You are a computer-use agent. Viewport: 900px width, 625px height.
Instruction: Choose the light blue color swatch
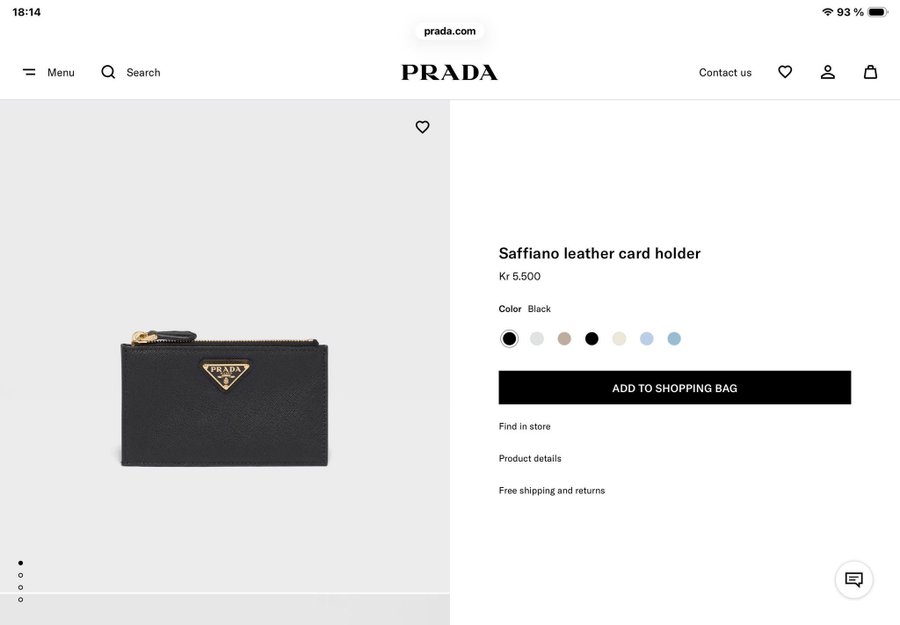(x=647, y=339)
